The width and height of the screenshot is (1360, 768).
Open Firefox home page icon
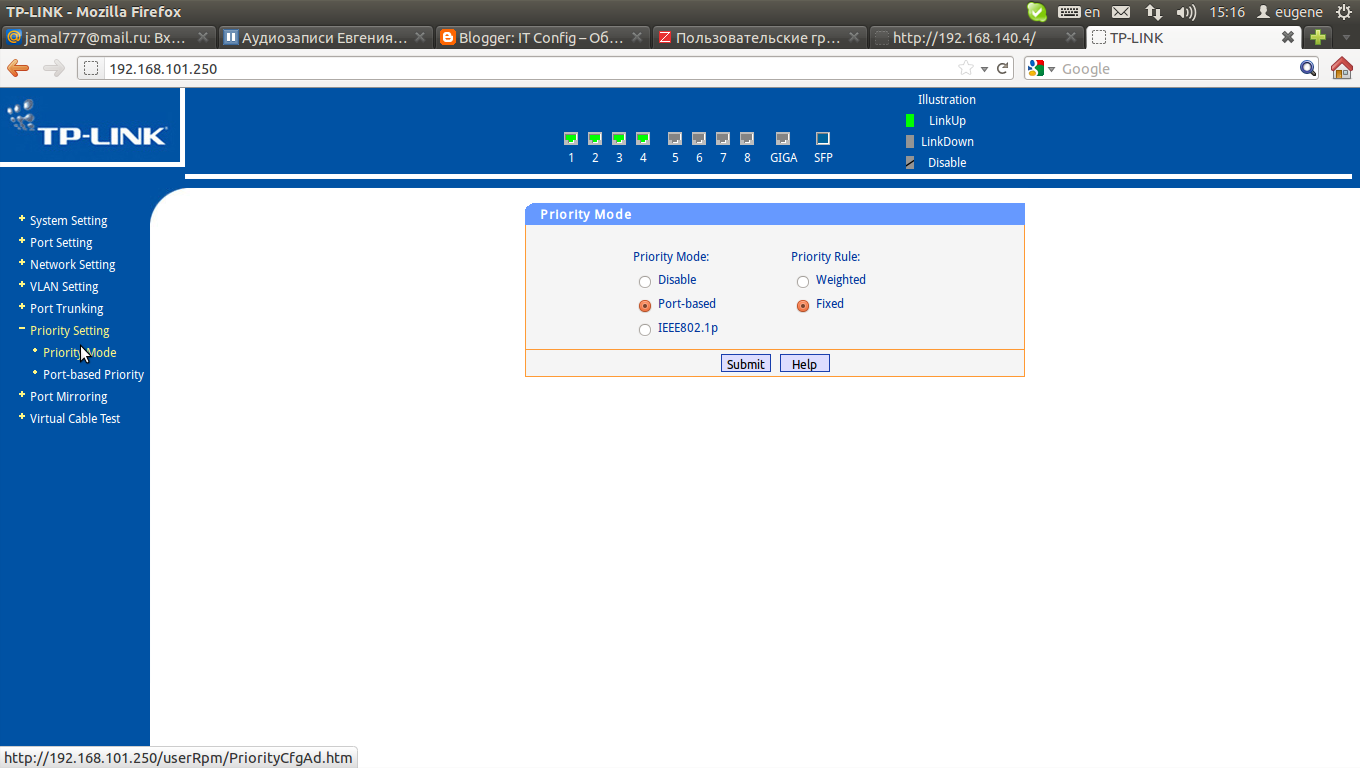click(1342, 68)
